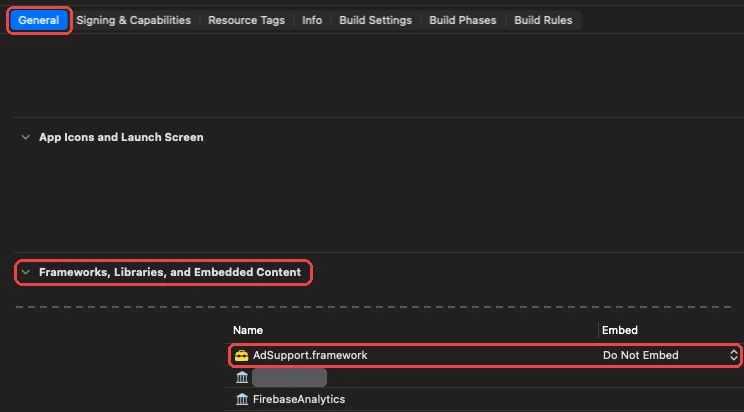Open the Build Phases tab
Screen dimensions: 744x412
[x=463, y=20]
